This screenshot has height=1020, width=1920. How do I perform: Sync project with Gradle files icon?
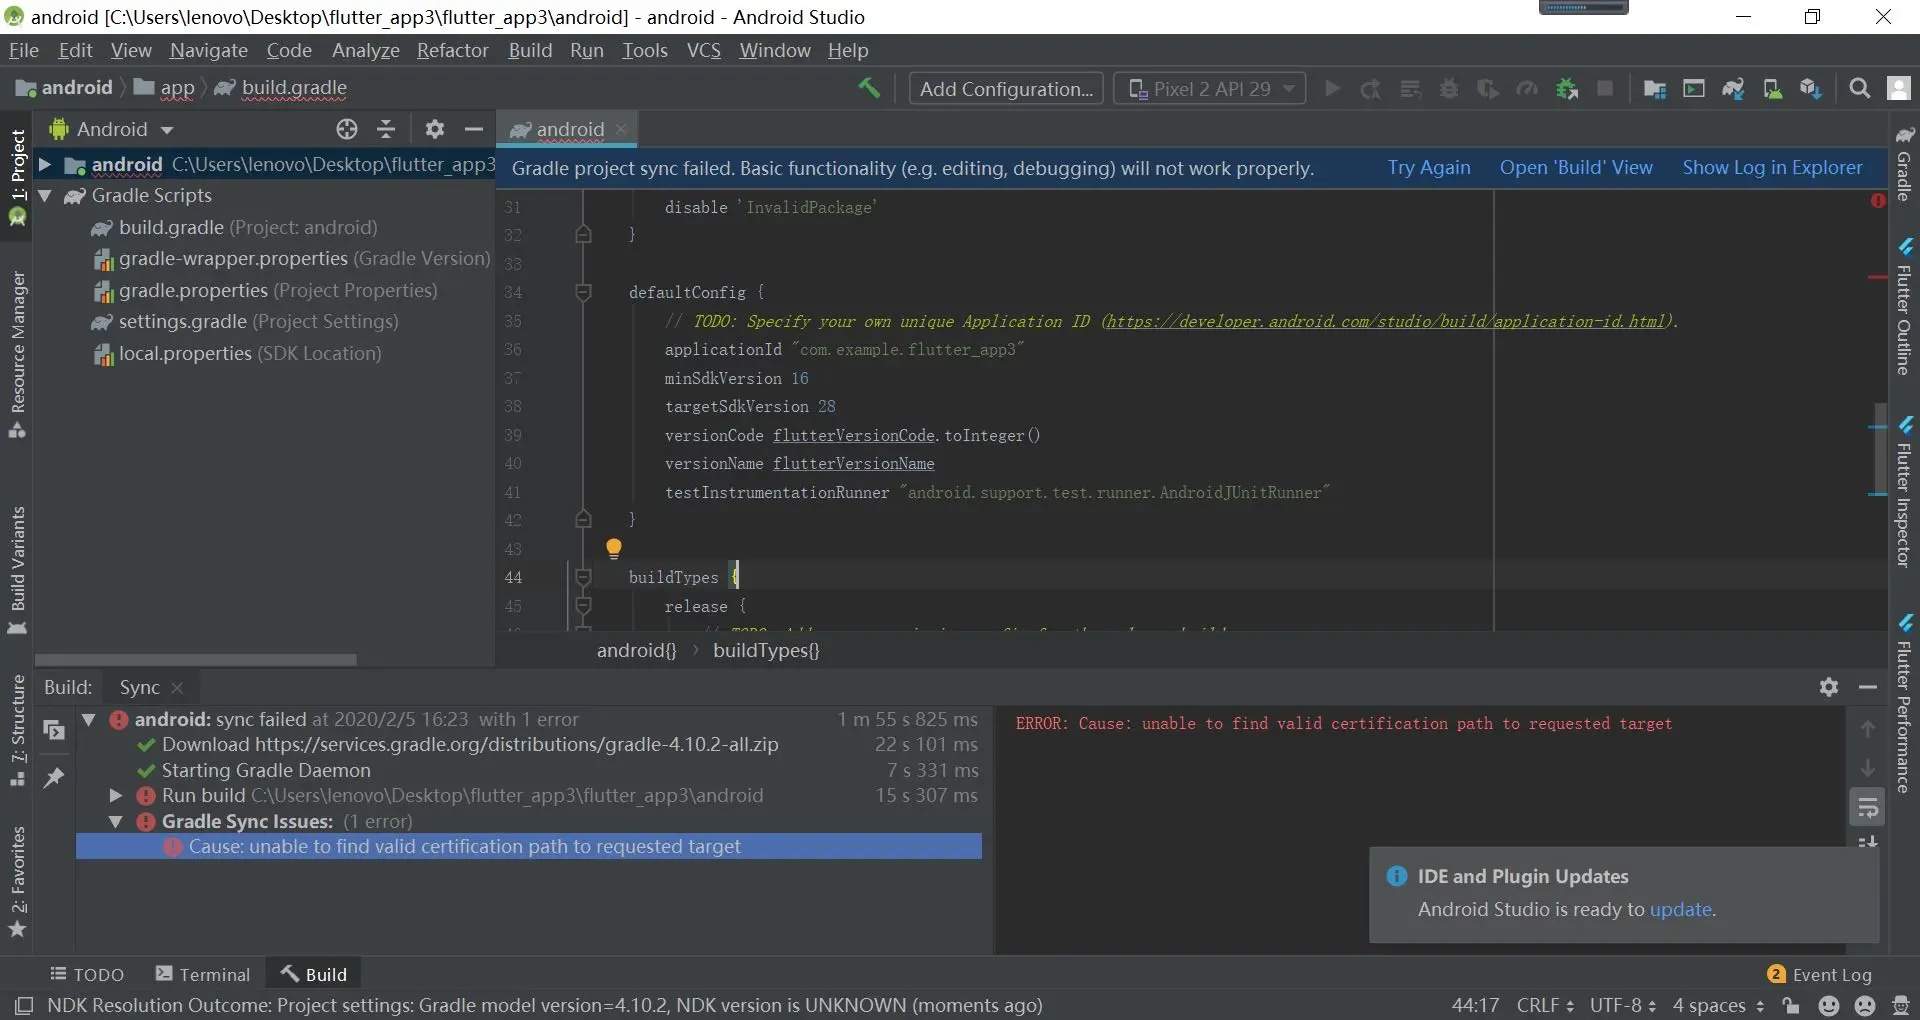pos(1733,89)
